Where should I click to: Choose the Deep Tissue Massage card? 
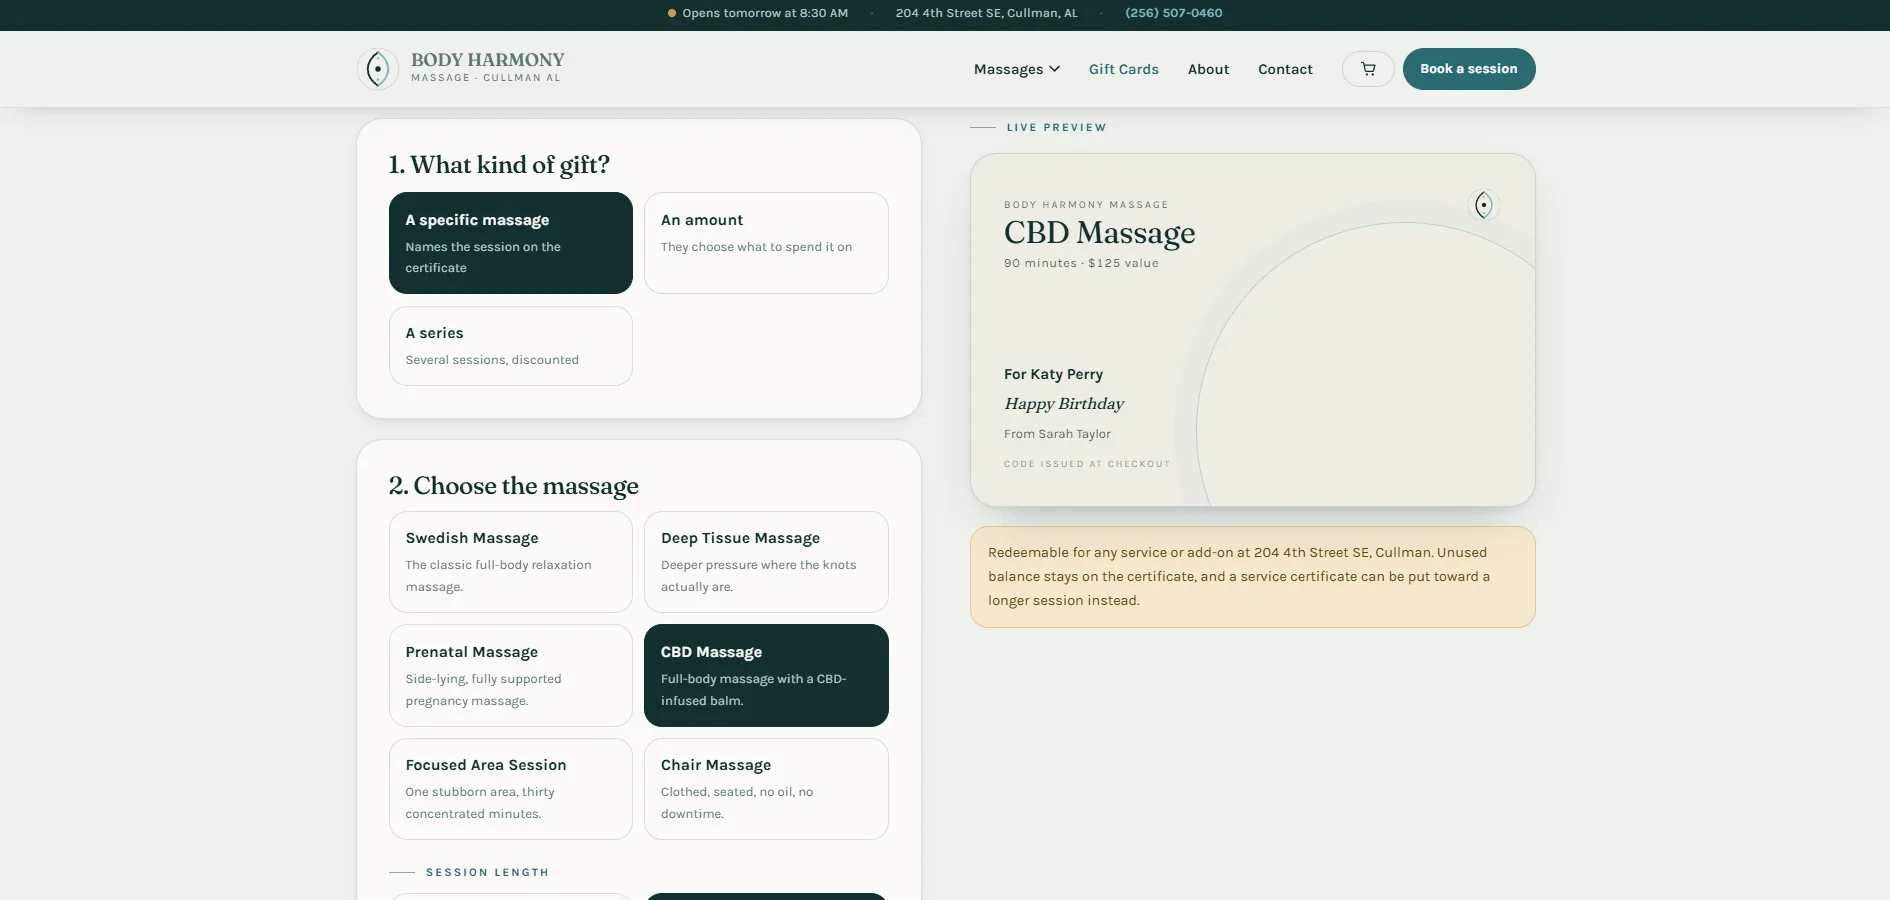click(766, 562)
